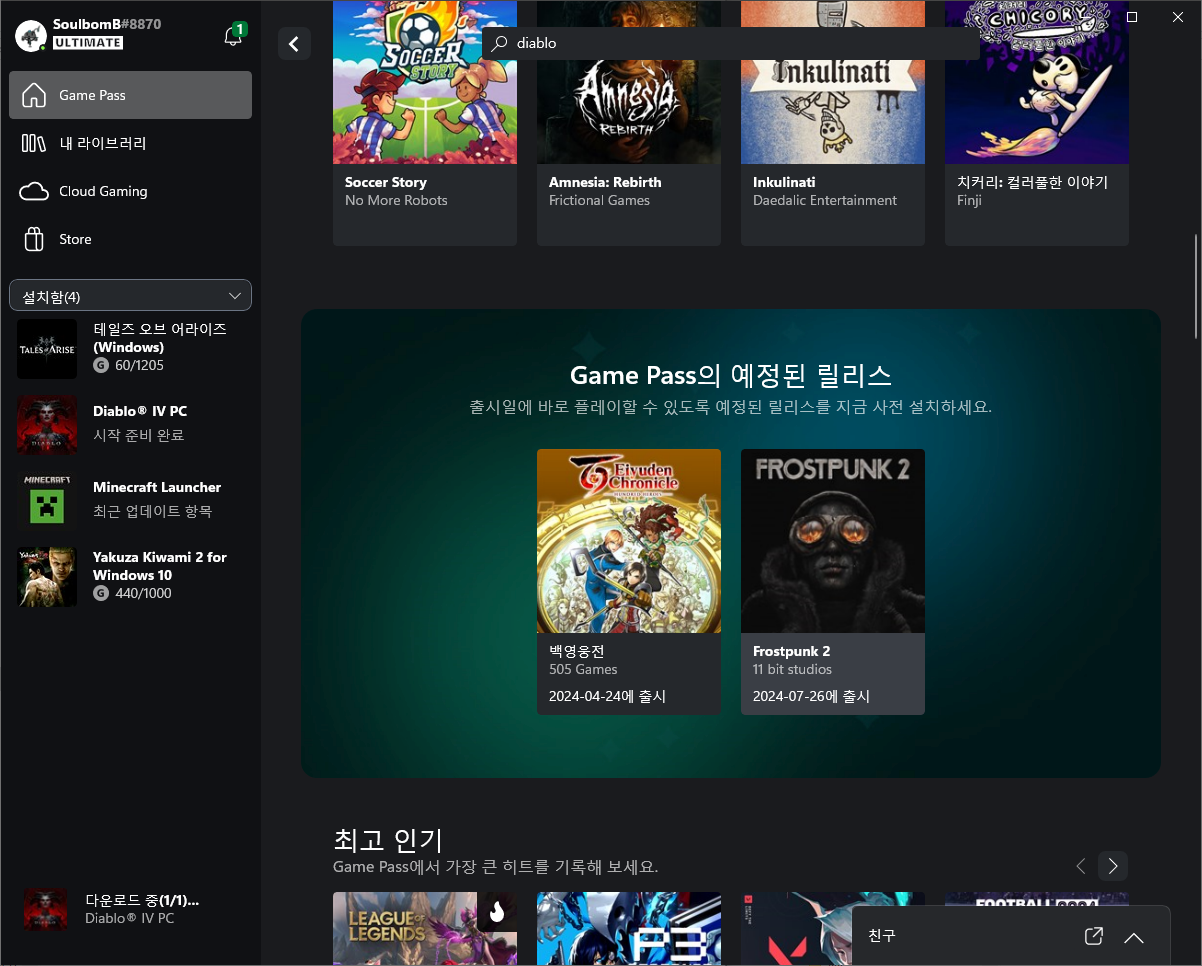
Task: Pop out the 친구 friends panel
Action: click(1094, 937)
